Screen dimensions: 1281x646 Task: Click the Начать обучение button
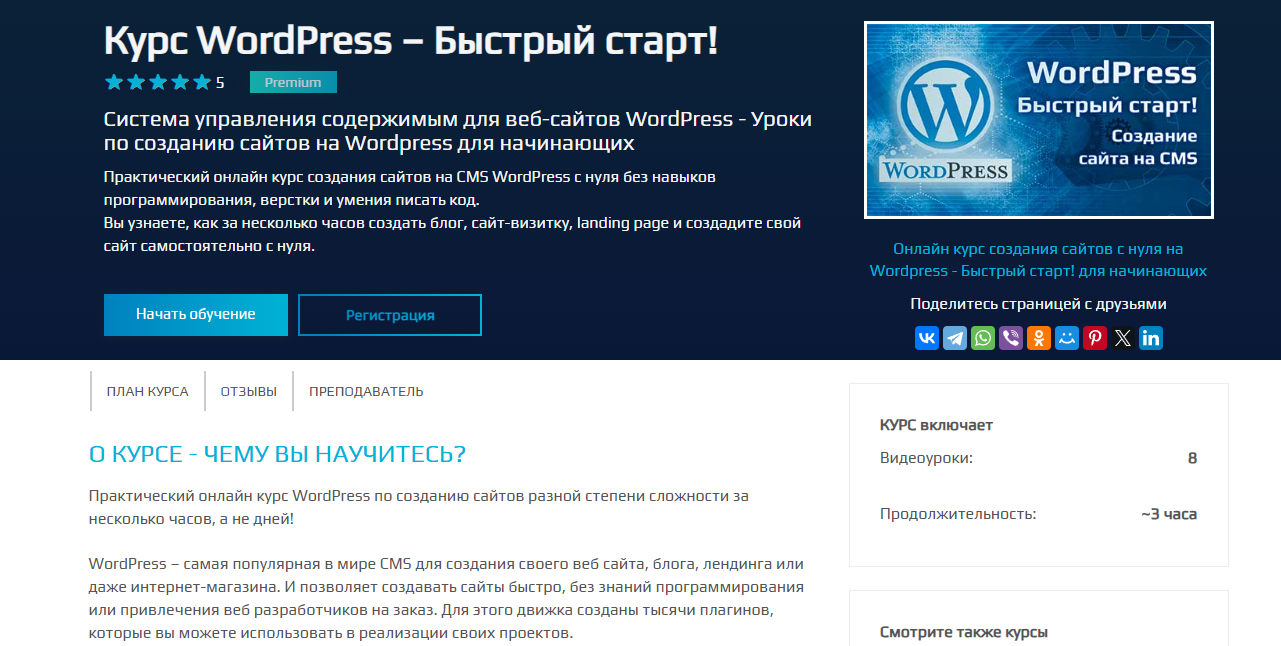[x=196, y=314]
